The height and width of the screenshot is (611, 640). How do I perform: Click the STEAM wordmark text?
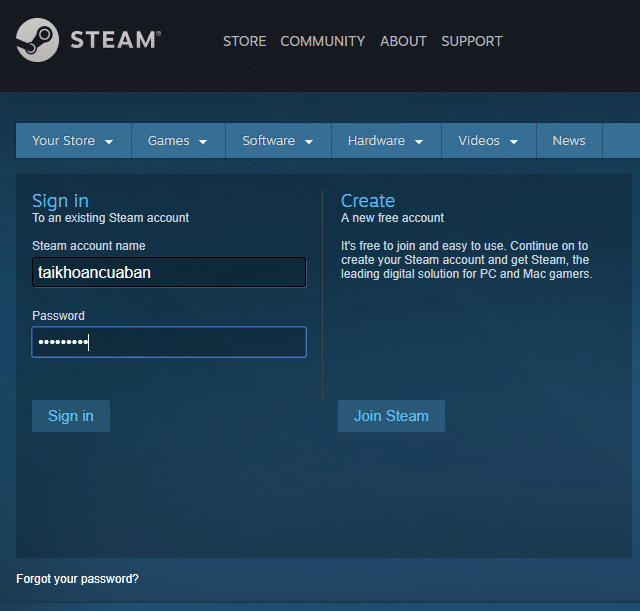click(x=116, y=40)
